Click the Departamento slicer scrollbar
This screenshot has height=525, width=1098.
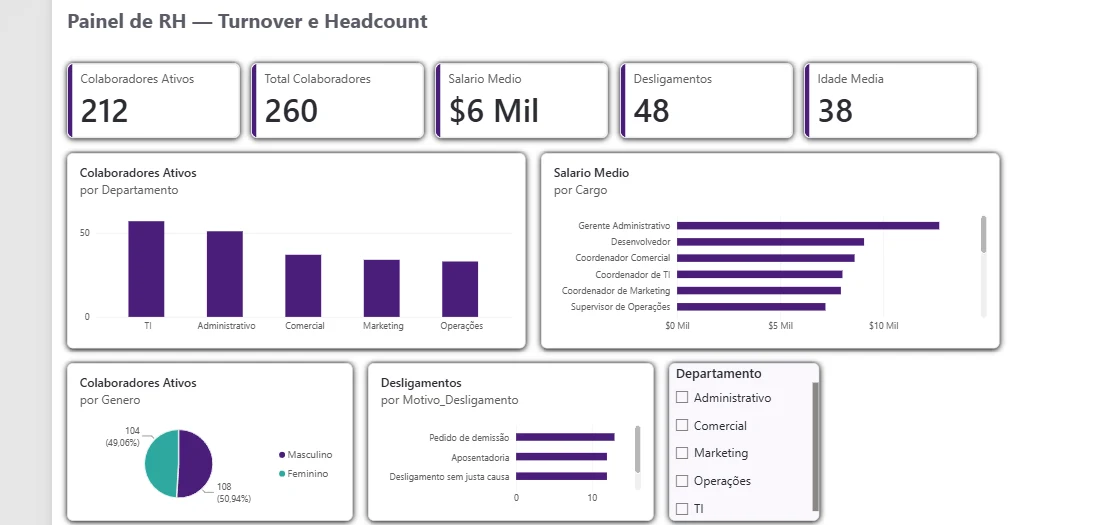(x=814, y=447)
